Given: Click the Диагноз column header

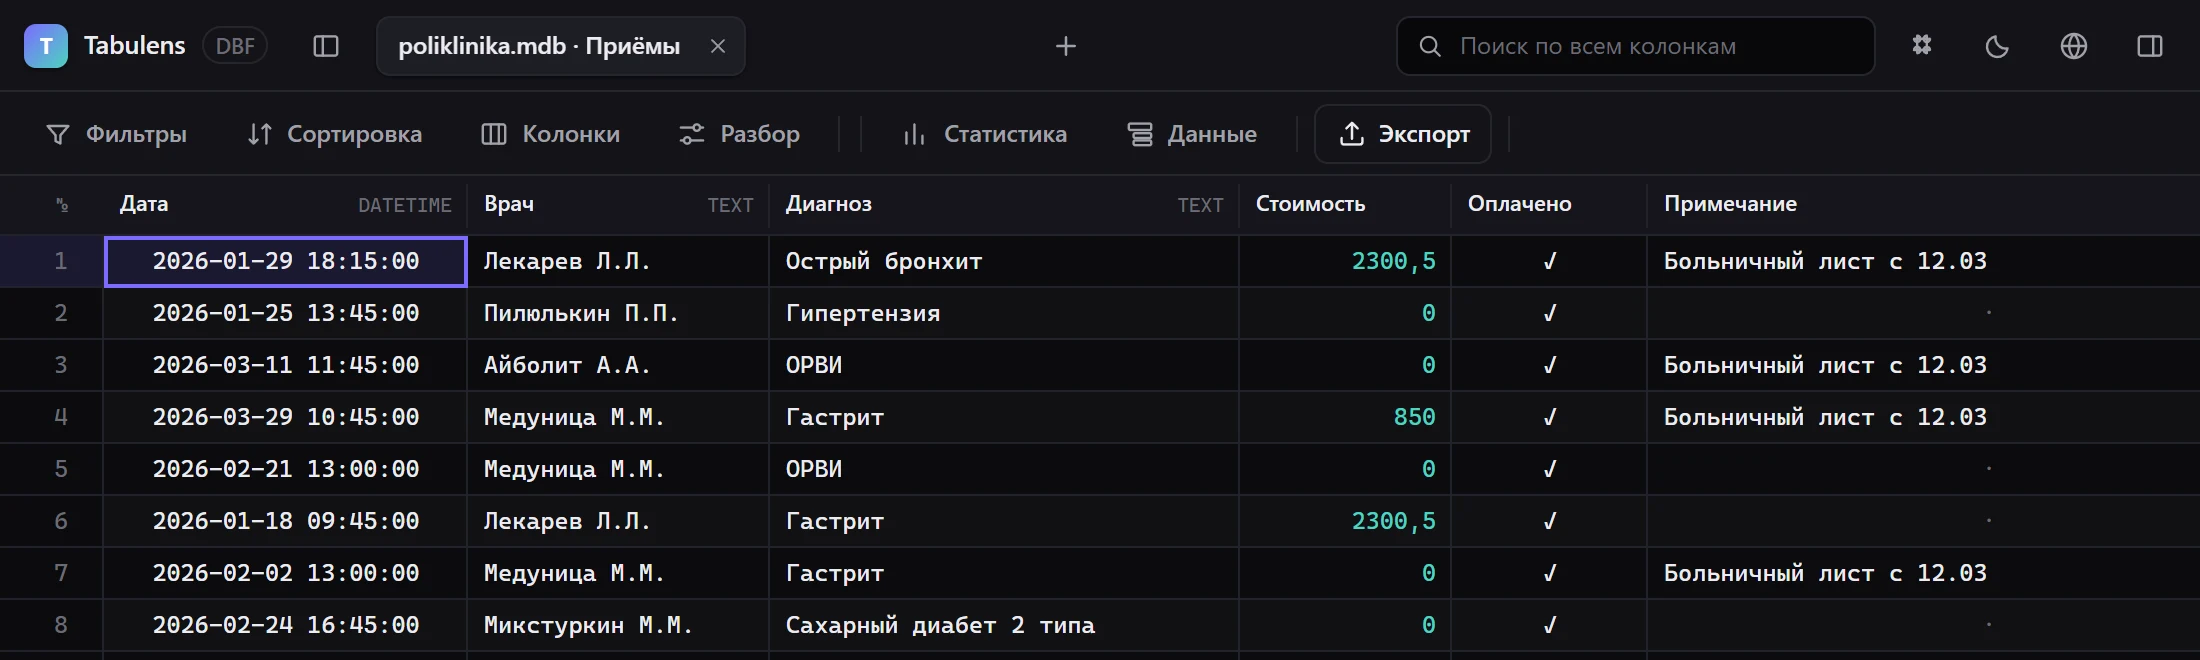Looking at the screenshot, I should pyautogui.click(x=1004, y=205).
